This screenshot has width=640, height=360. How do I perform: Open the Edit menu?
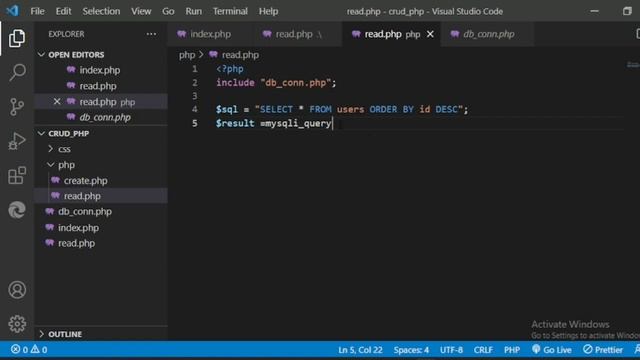(x=63, y=11)
